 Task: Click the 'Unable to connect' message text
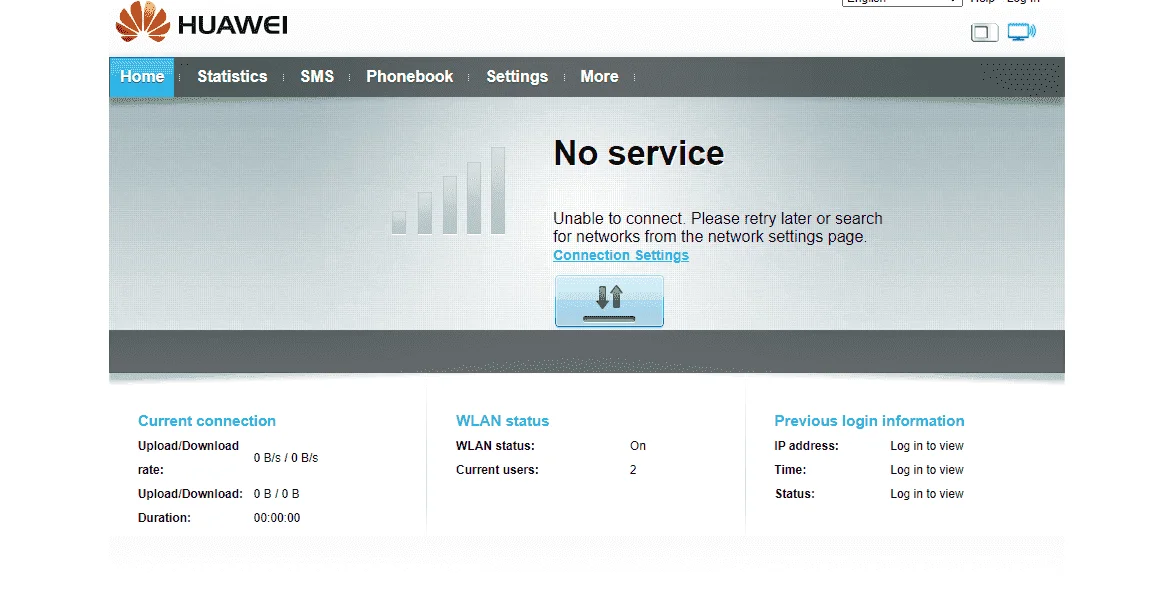point(718,227)
